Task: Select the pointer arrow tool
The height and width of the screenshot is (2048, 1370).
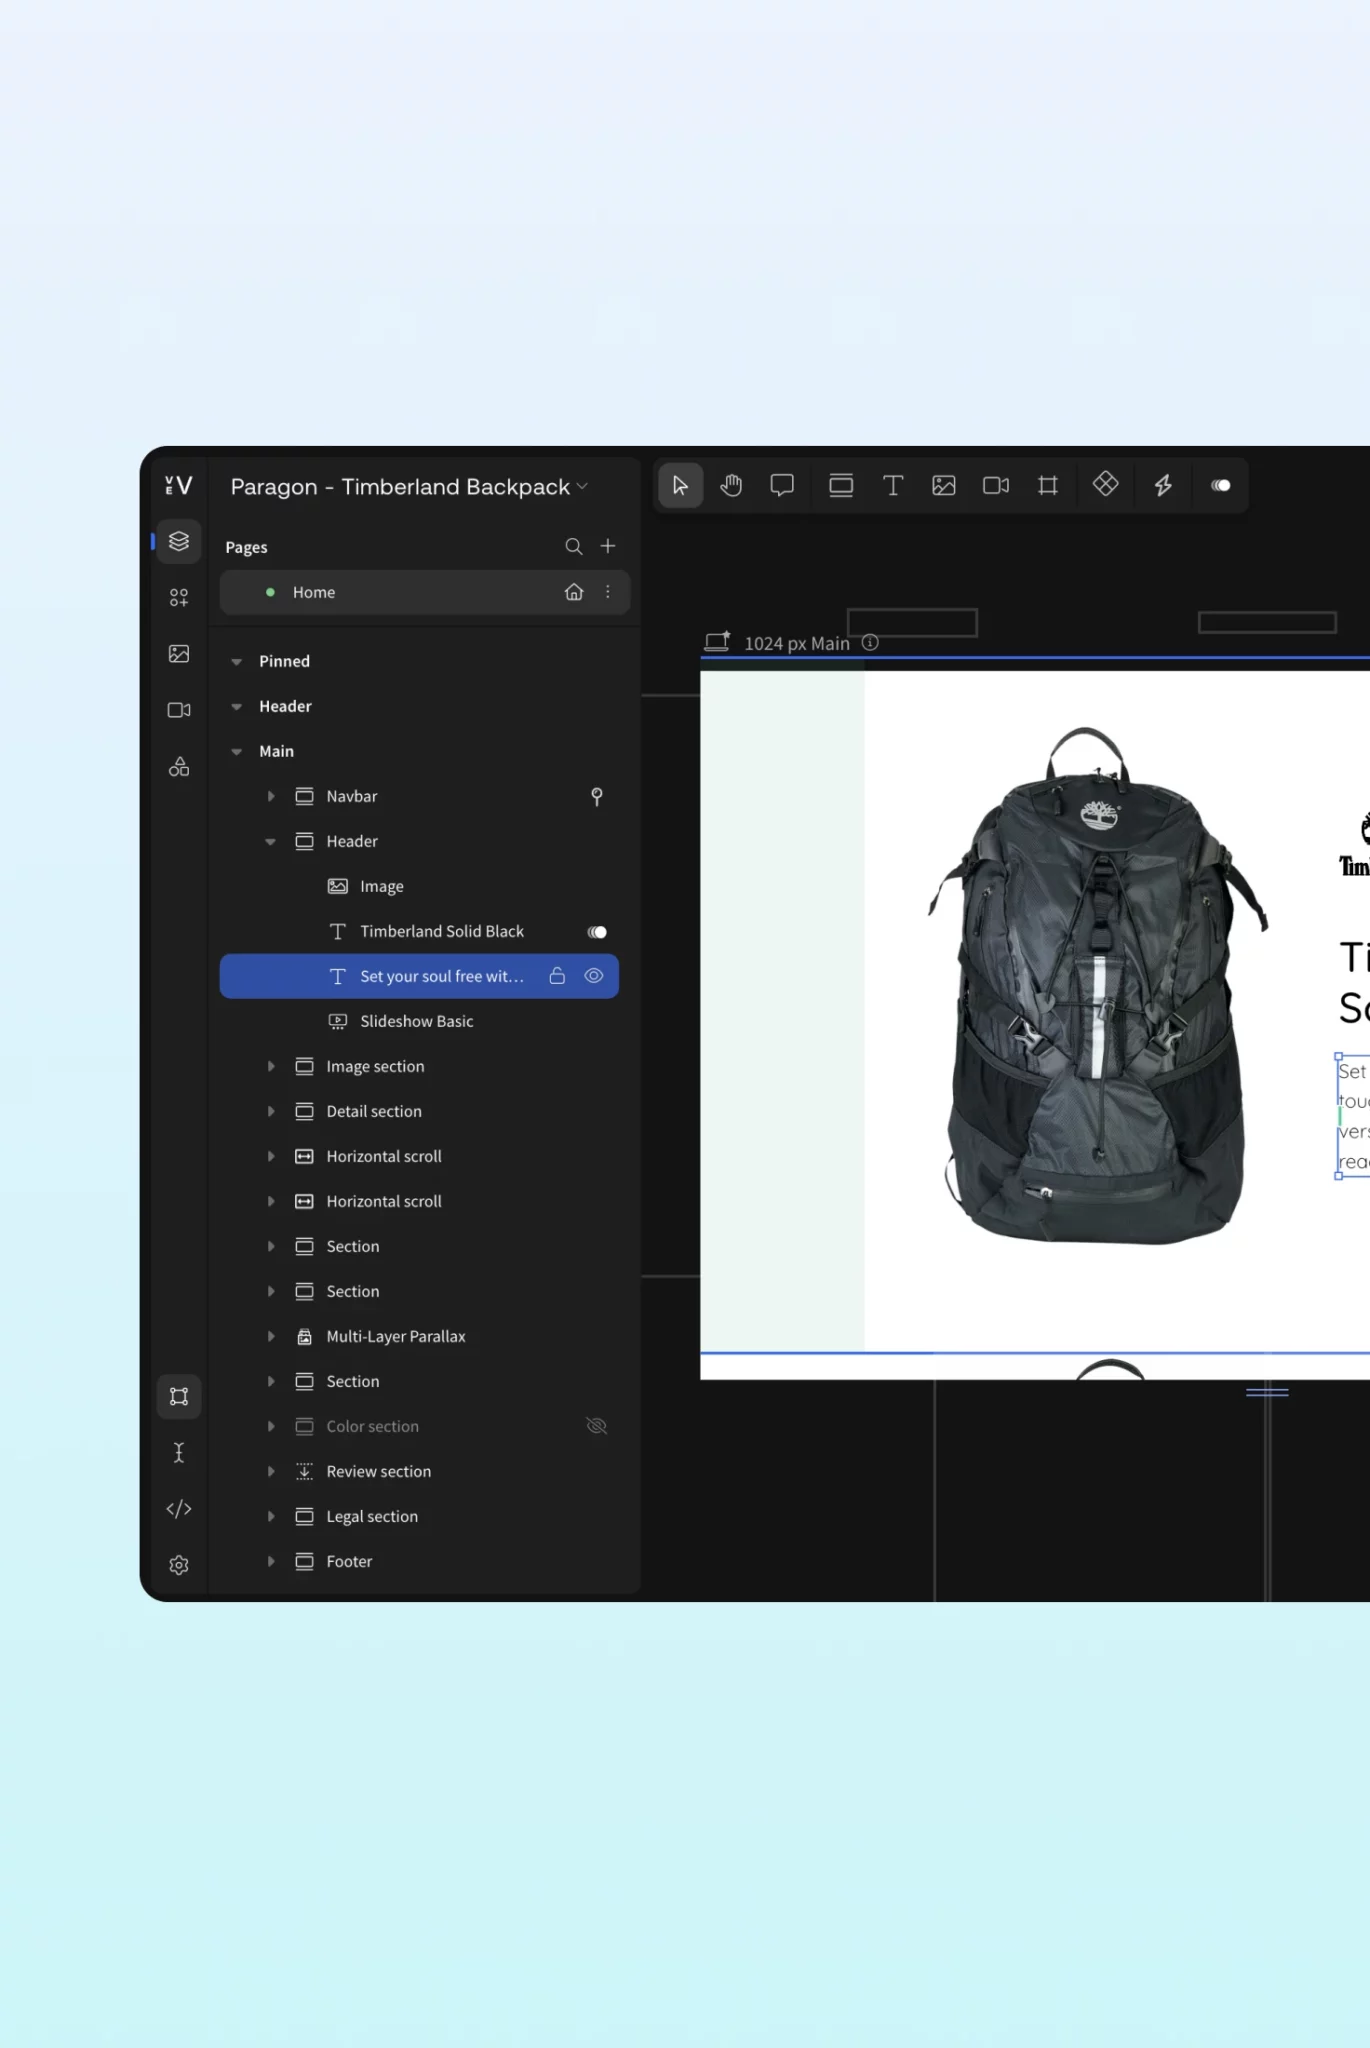Action: point(680,486)
